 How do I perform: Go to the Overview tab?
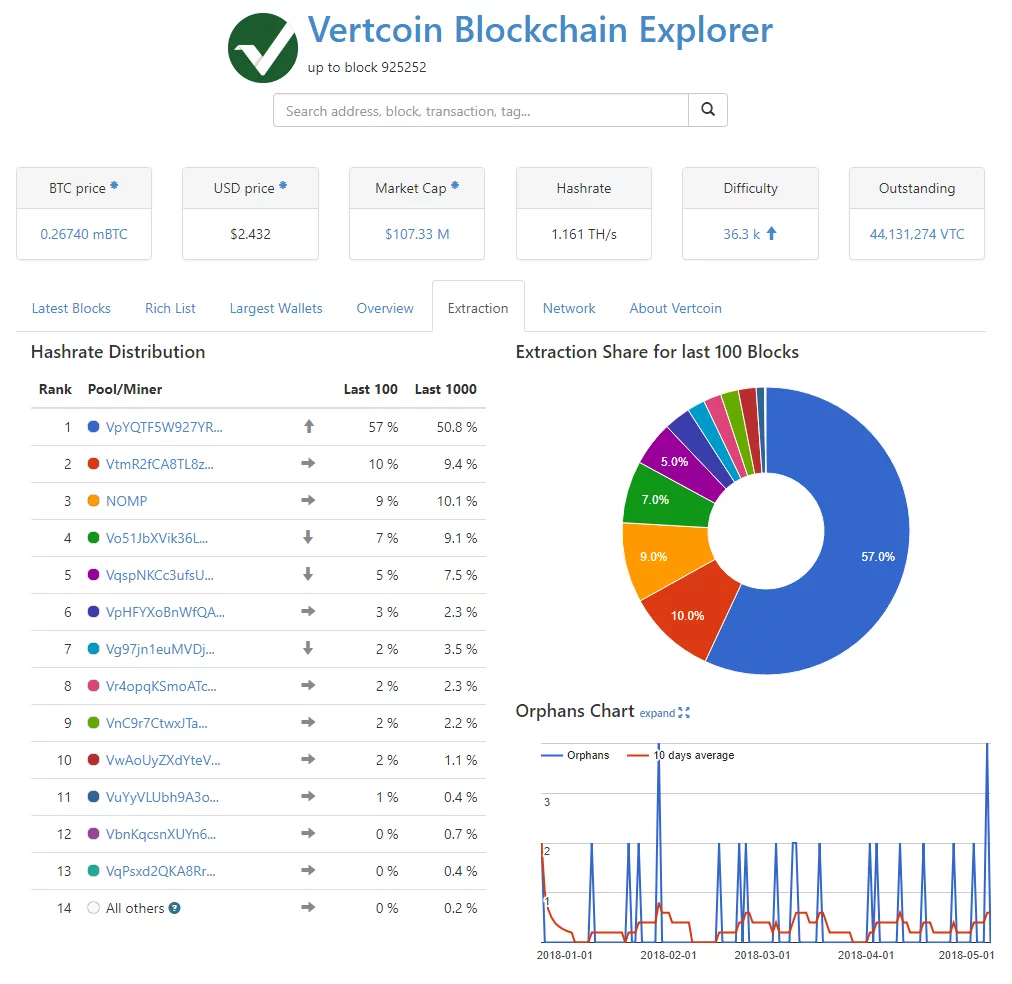(385, 308)
